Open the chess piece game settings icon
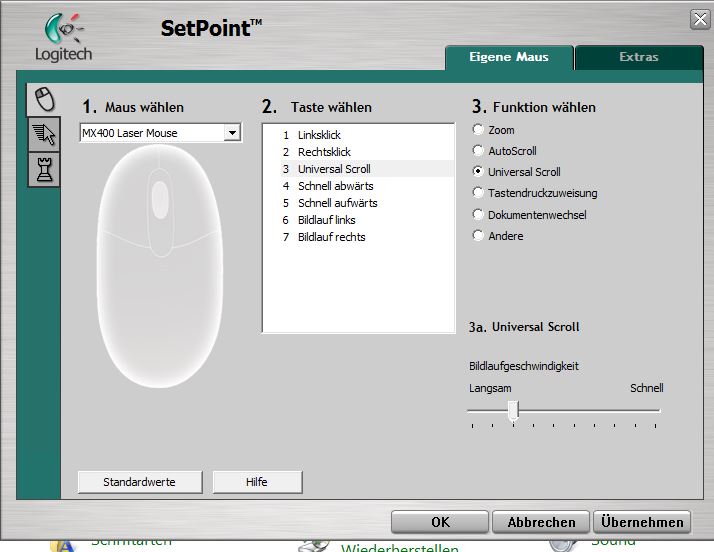 tap(44, 170)
